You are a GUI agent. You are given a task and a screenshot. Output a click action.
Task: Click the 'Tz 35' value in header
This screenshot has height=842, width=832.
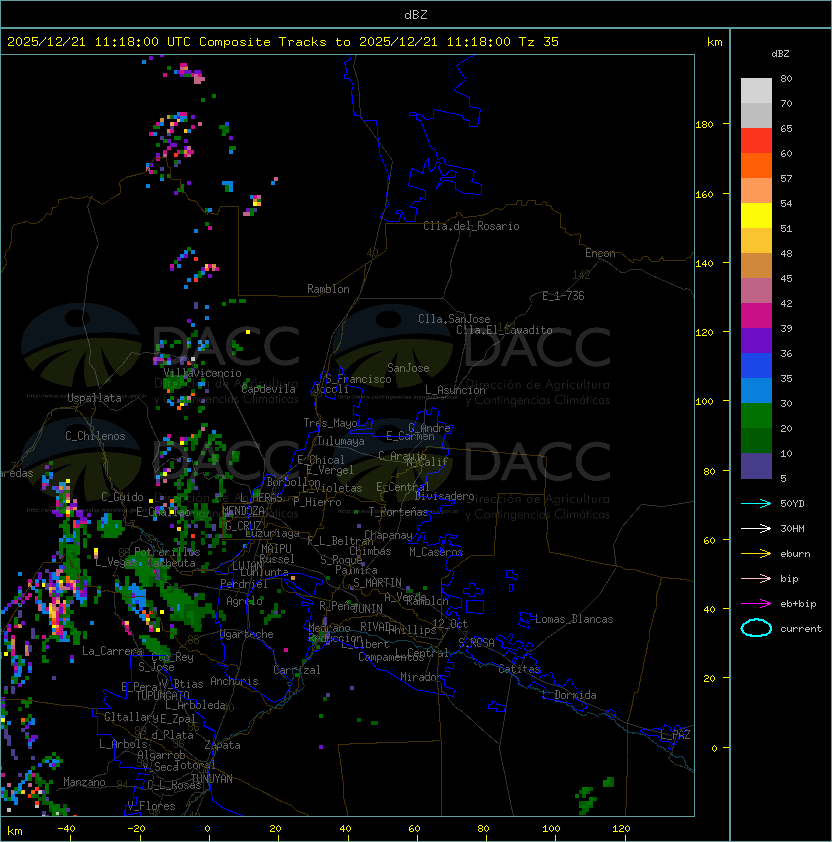point(539,42)
